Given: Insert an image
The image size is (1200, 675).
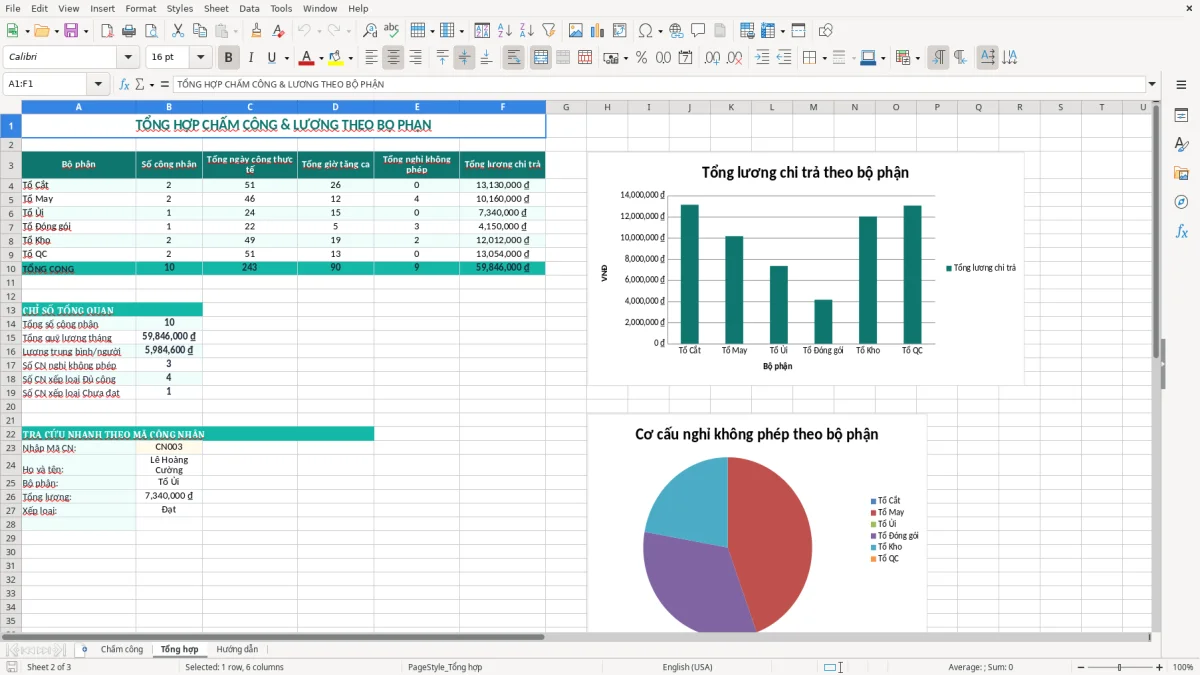Looking at the screenshot, I should [x=576, y=31].
